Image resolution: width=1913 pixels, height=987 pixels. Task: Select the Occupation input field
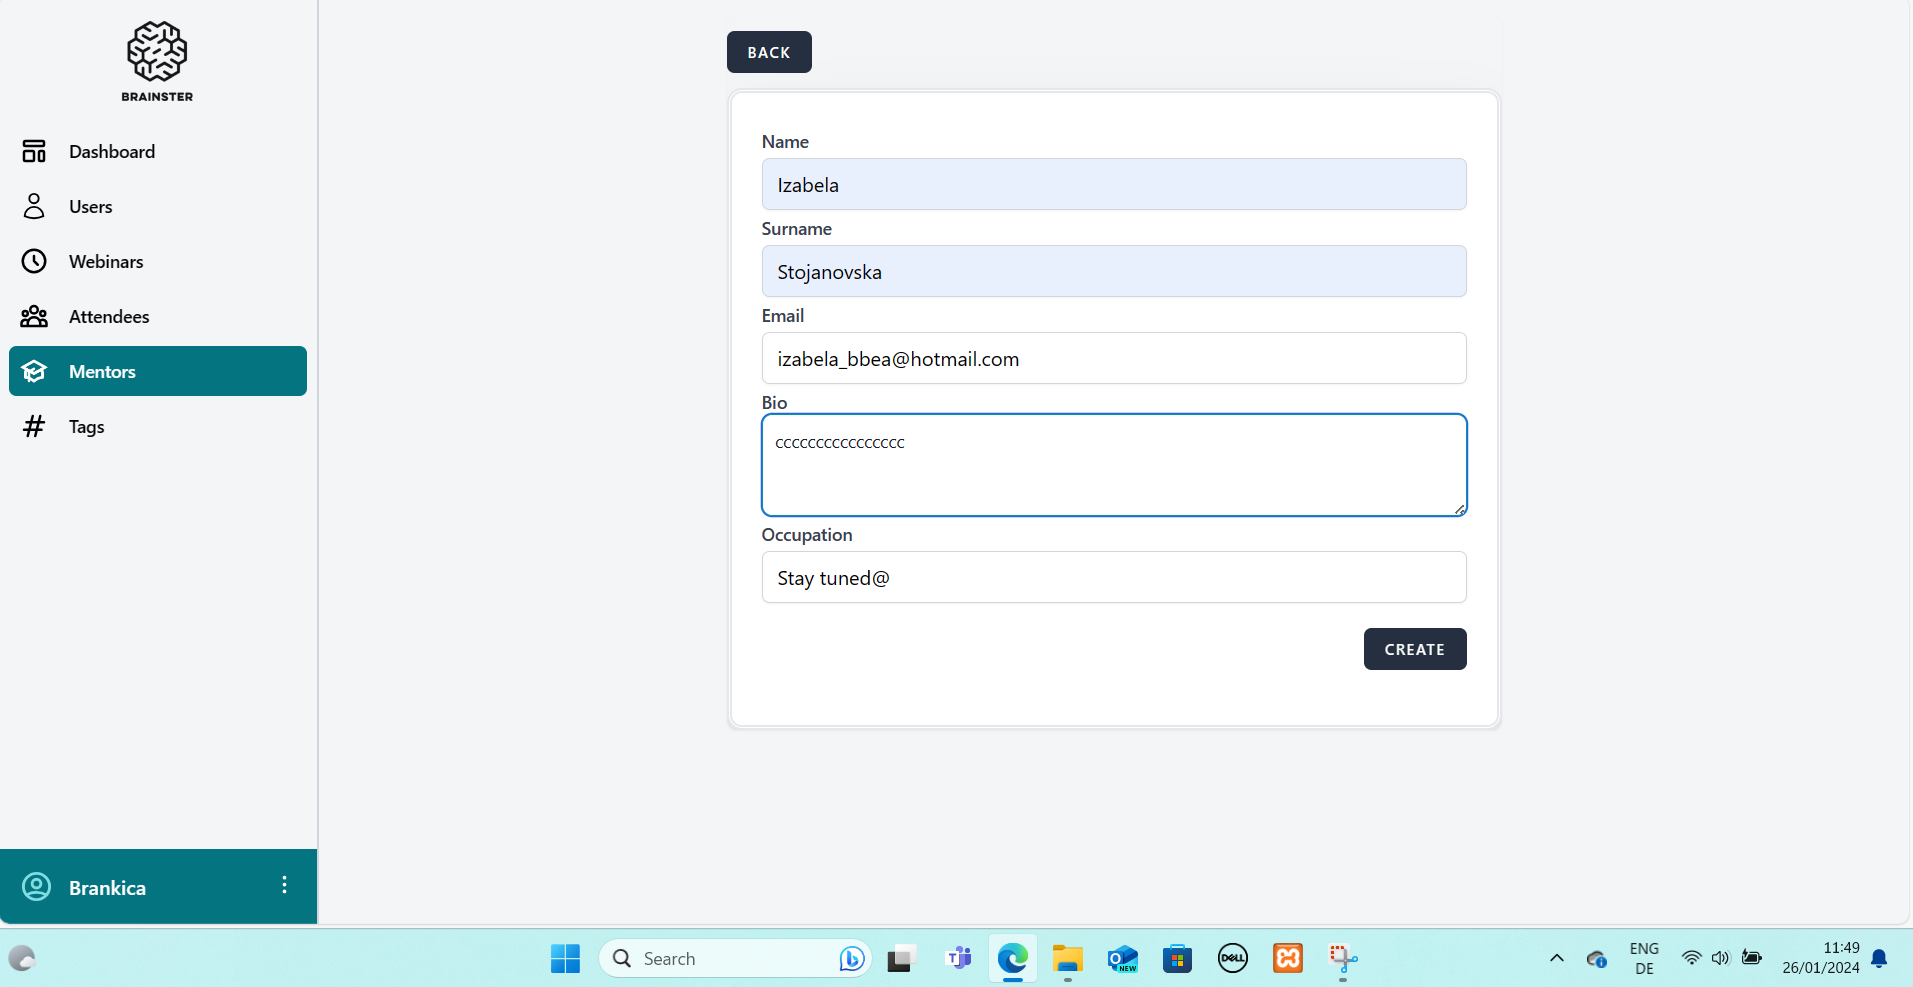point(1113,578)
